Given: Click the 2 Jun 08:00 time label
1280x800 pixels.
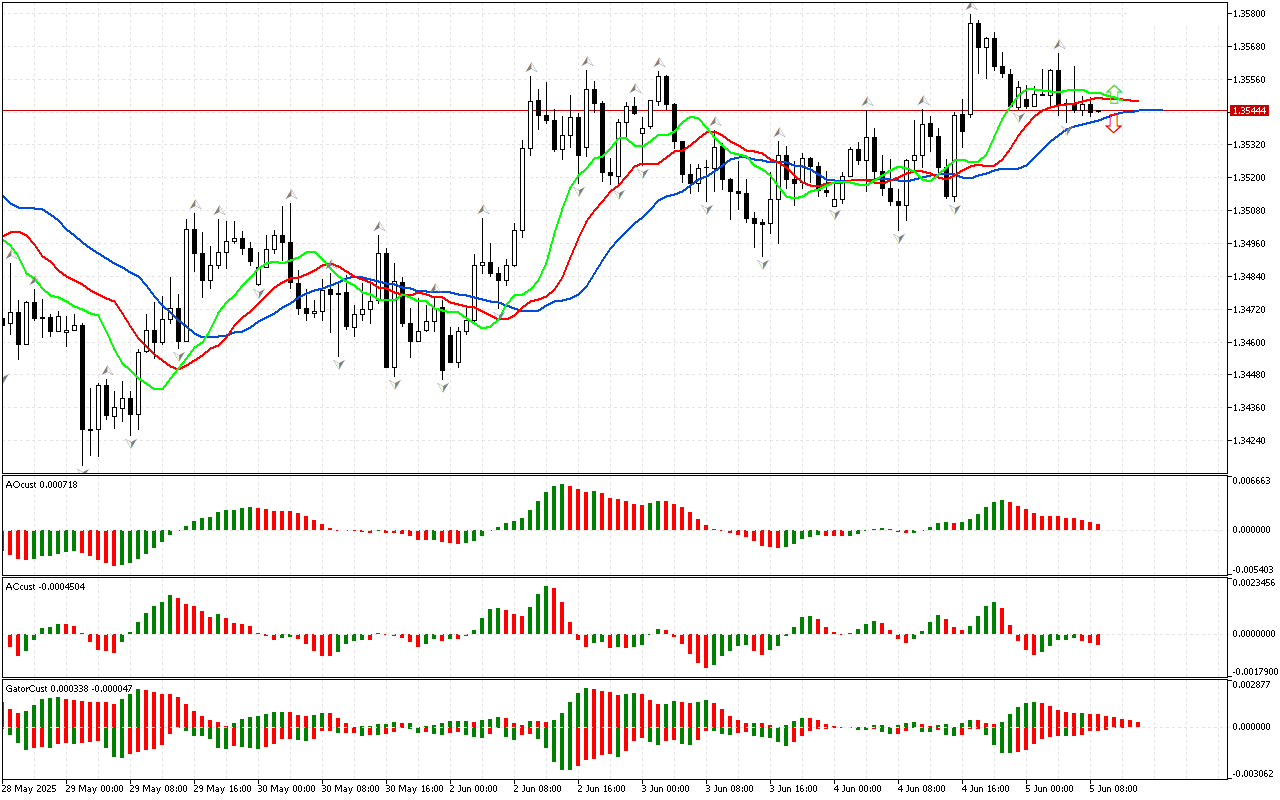Looking at the screenshot, I should pyautogui.click(x=537, y=788).
